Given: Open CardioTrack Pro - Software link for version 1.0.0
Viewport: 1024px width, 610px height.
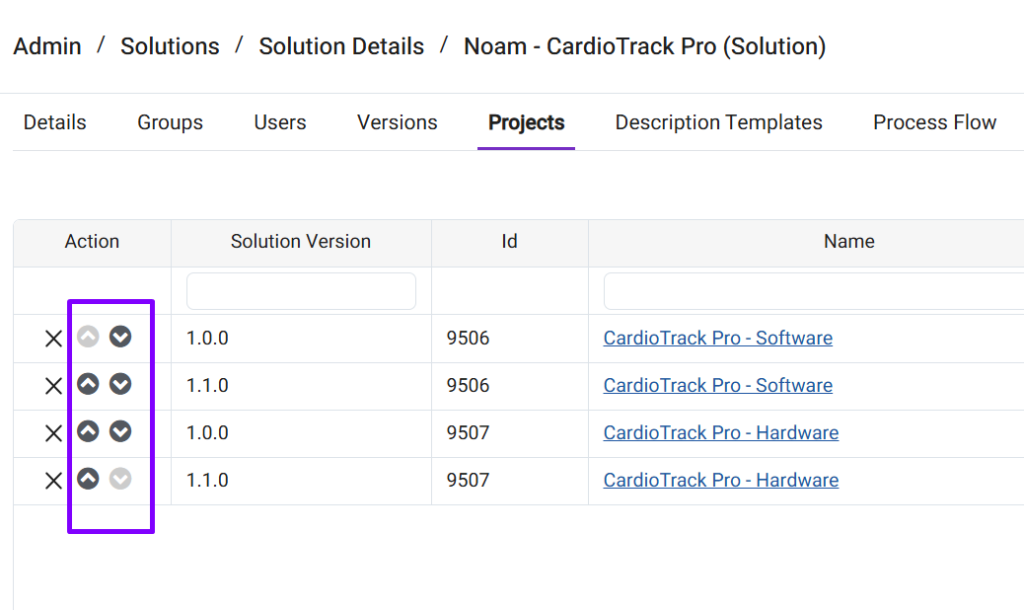Looking at the screenshot, I should pyautogui.click(x=717, y=338).
